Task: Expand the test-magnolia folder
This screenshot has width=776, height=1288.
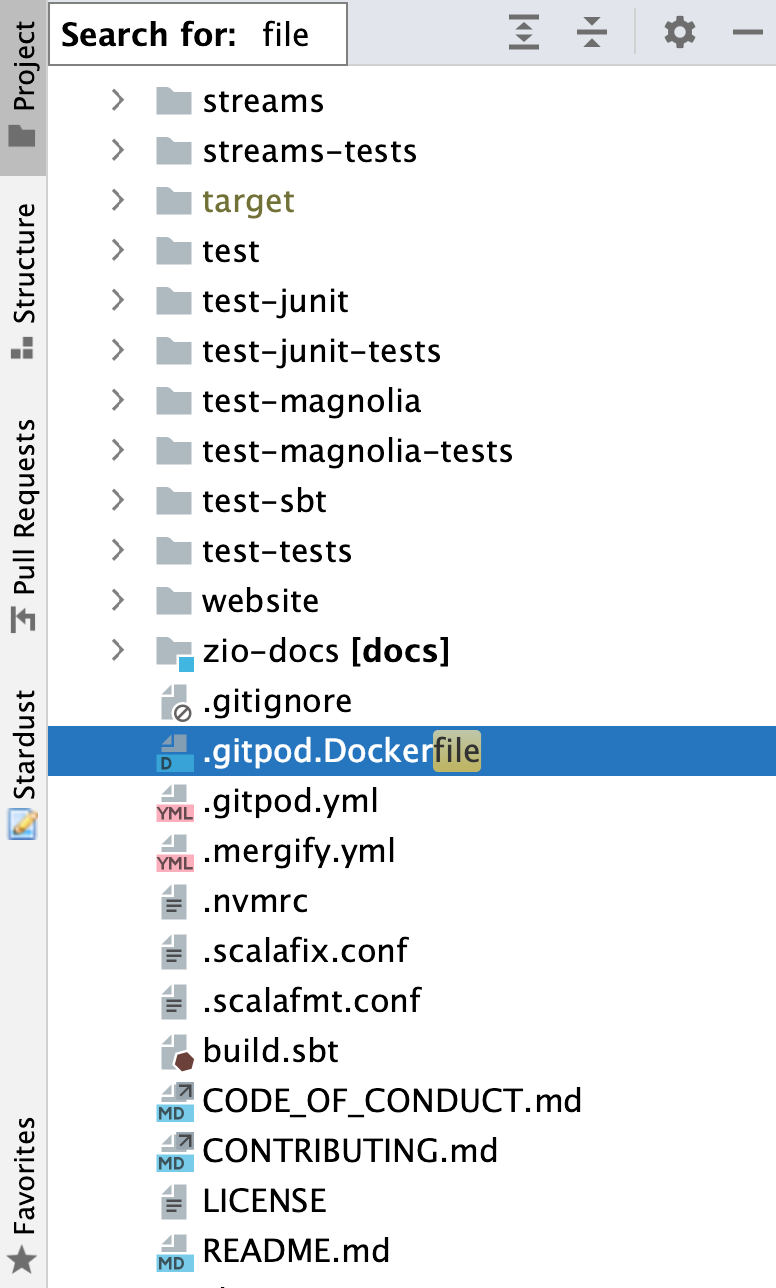Action: [x=118, y=401]
